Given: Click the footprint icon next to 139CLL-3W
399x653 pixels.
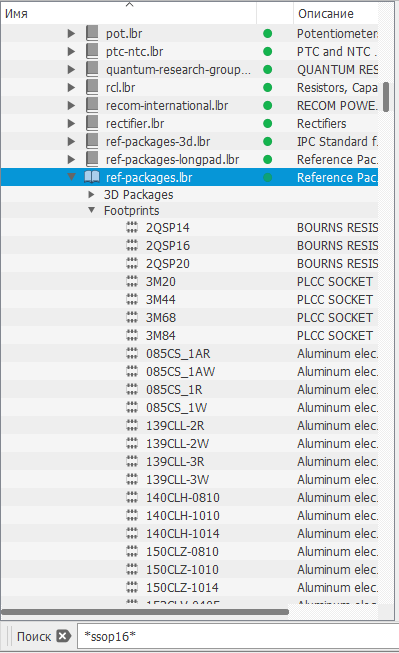Looking at the screenshot, I should click(x=132, y=479).
